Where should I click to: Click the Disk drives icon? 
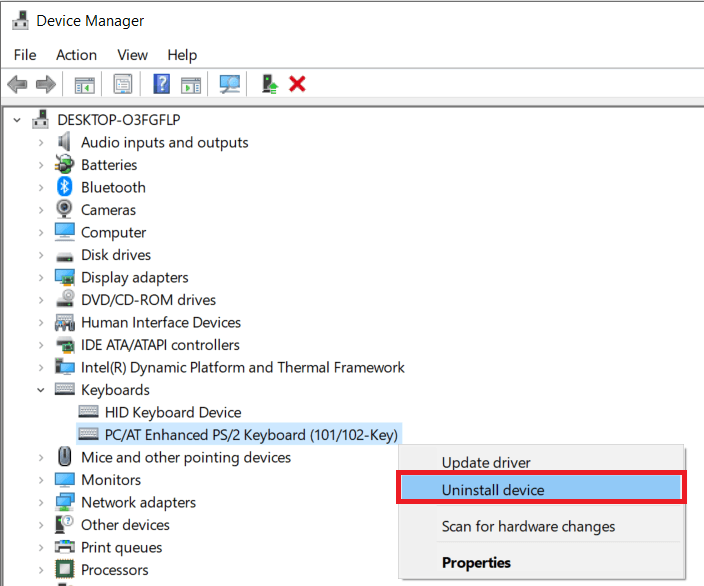coord(64,256)
